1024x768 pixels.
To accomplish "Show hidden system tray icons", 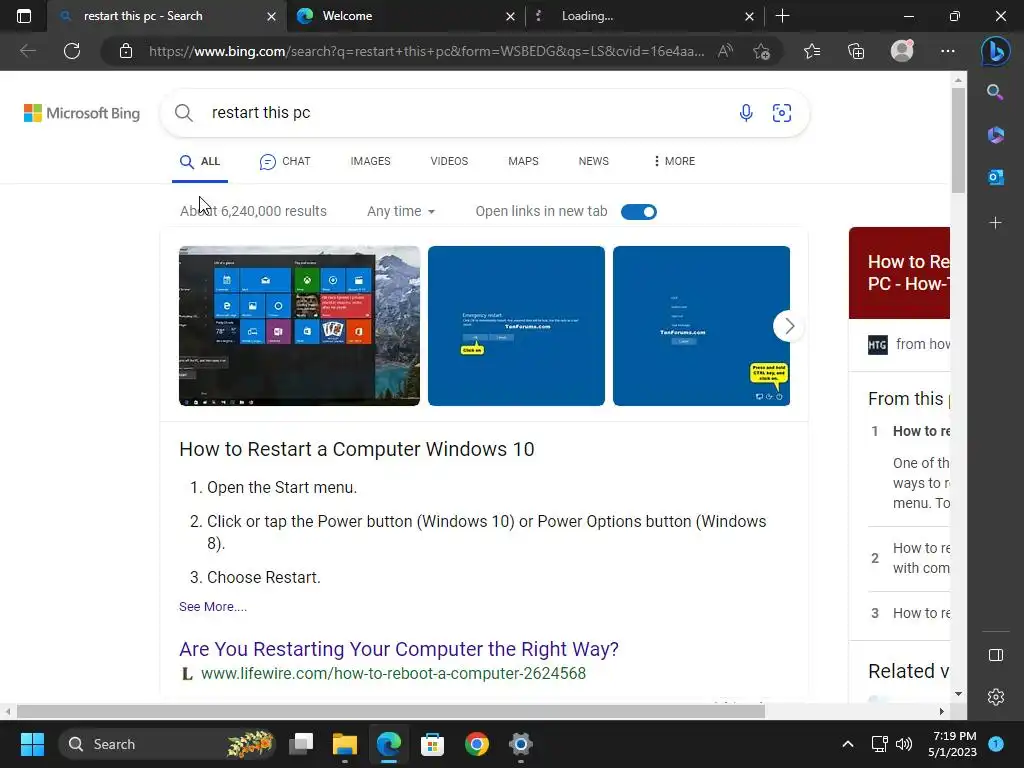I will coord(848,744).
